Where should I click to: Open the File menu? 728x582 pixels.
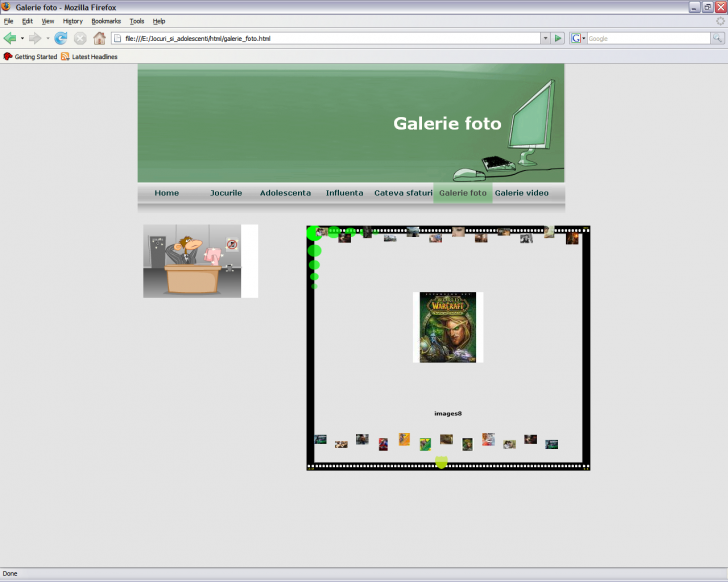click(x=8, y=21)
